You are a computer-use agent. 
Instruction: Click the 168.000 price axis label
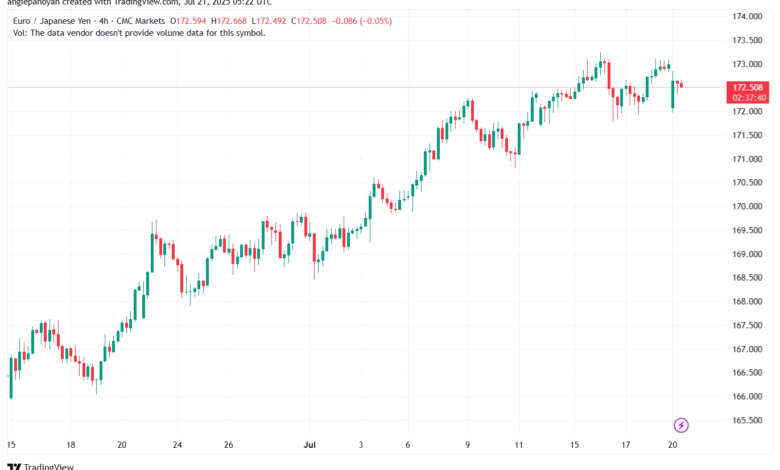point(747,301)
